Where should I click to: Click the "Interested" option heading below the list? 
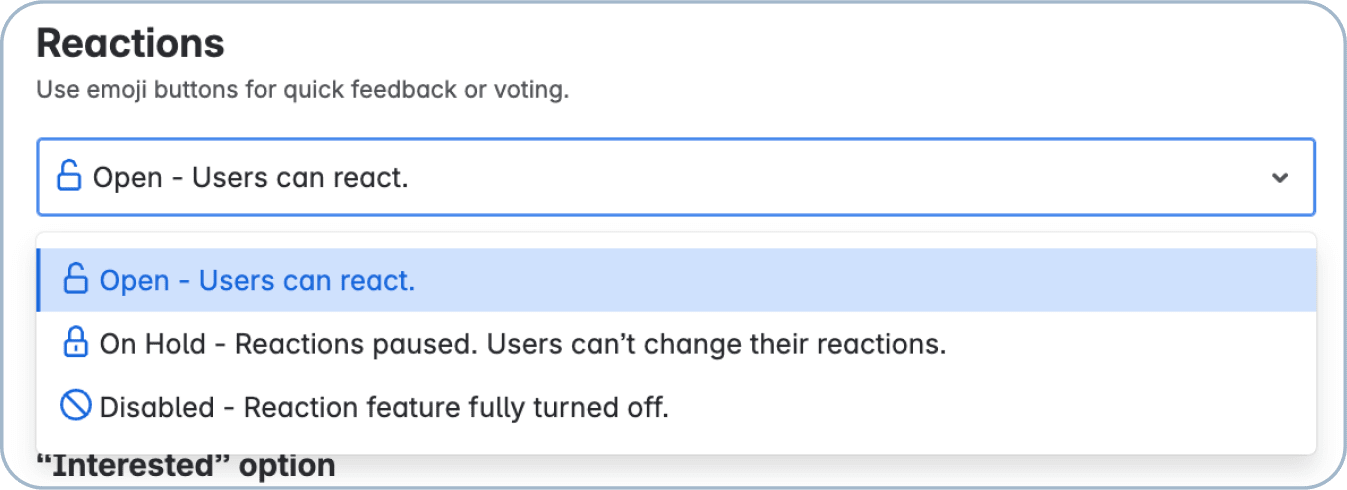pyautogui.click(x=185, y=465)
